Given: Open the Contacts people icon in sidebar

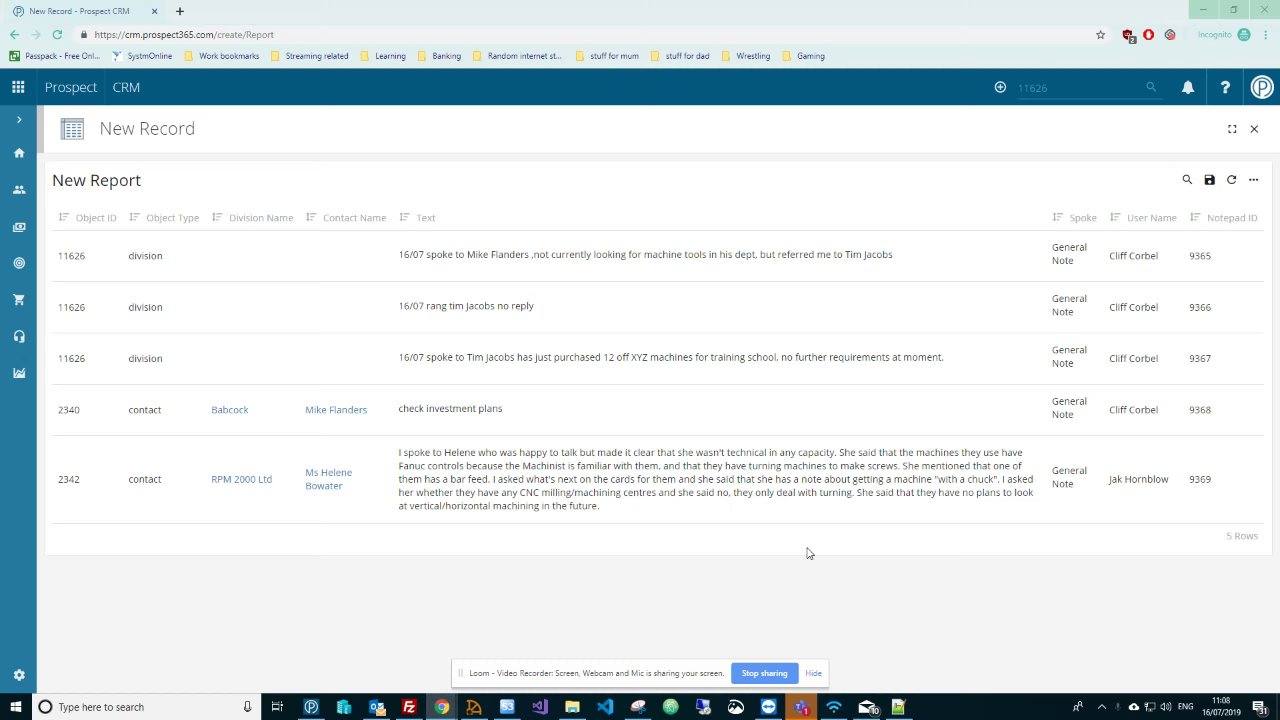Looking at the screenshot, I should pos(19,190).
